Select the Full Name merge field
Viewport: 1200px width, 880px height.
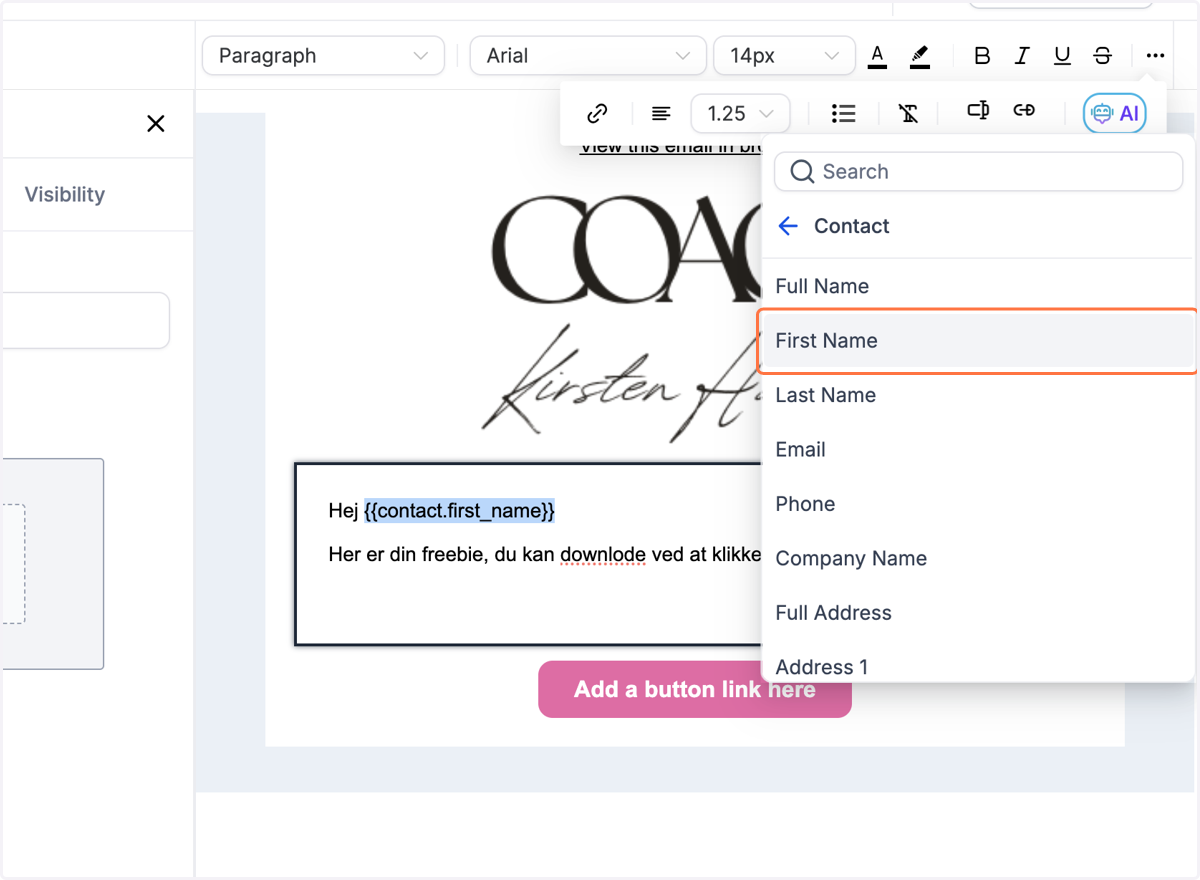pos(978,286)
